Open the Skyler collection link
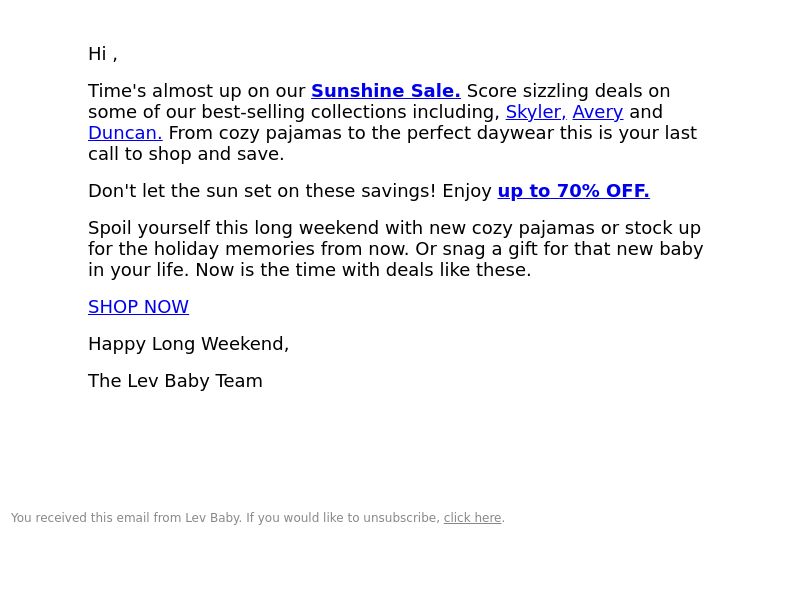800x600 pixels. pyautogui.click(x=536, y=112)
